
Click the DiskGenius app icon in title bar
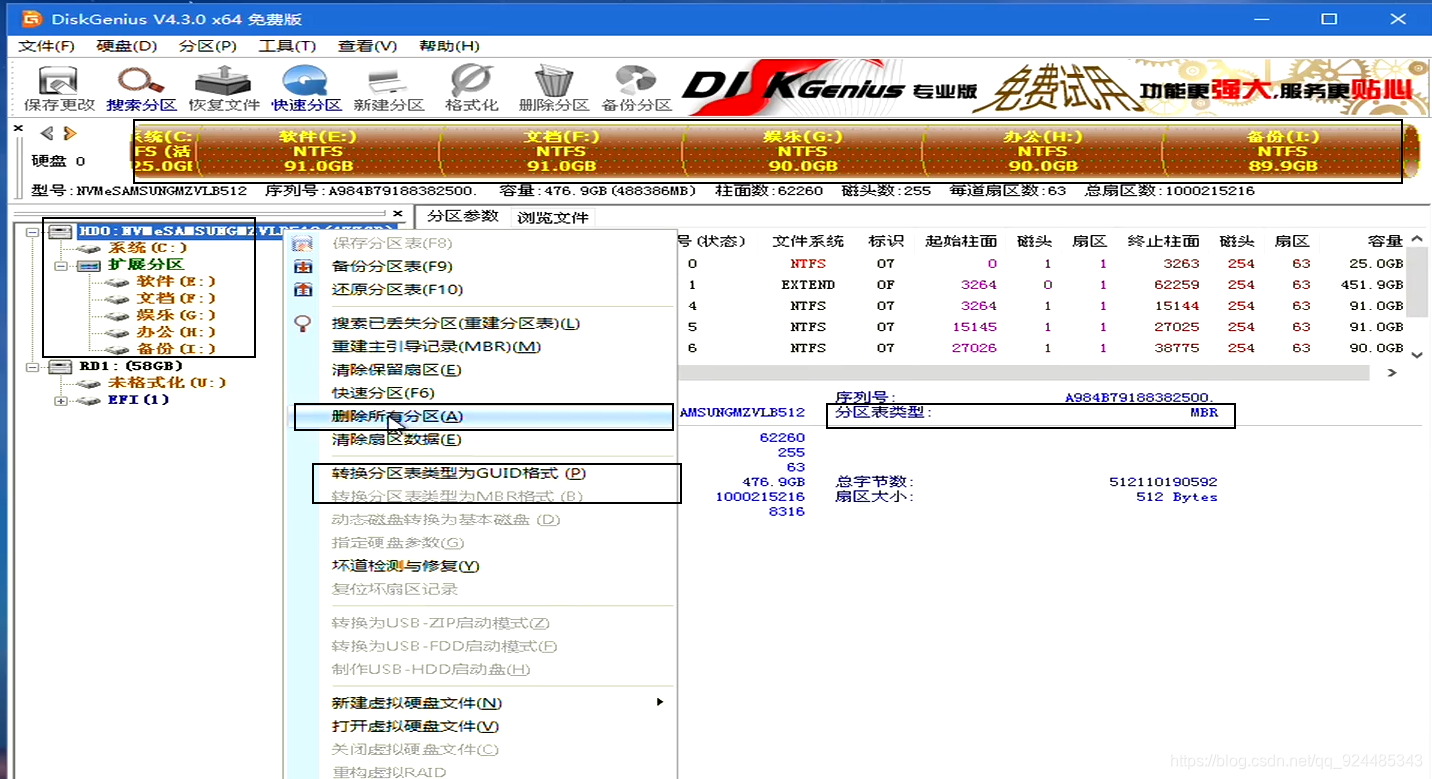coord(32,19)
